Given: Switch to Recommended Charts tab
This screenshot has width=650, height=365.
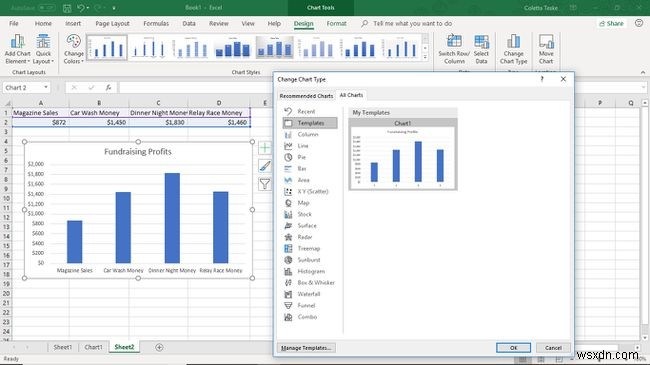Looking at the screenshot, I should pos(306,96).
